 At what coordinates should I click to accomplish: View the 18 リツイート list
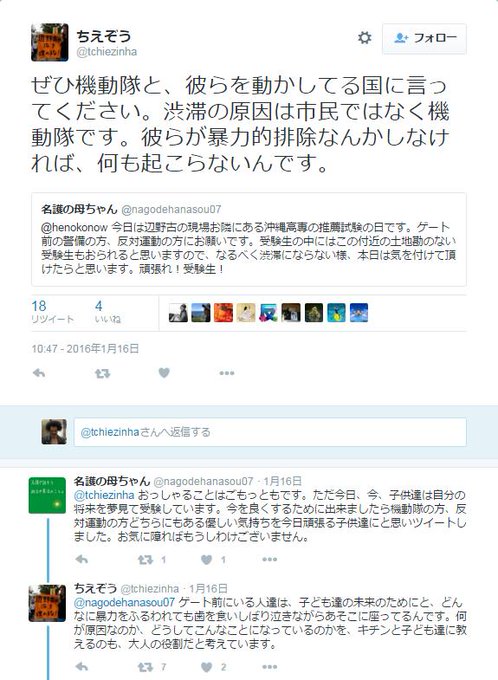tap(52, 312)
